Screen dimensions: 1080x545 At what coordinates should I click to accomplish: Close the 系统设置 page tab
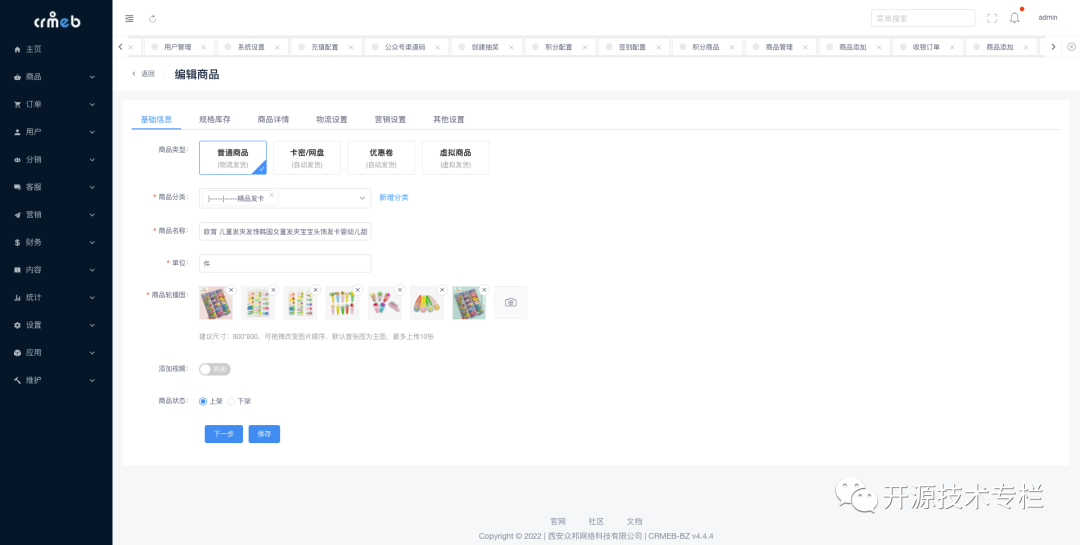278,48
